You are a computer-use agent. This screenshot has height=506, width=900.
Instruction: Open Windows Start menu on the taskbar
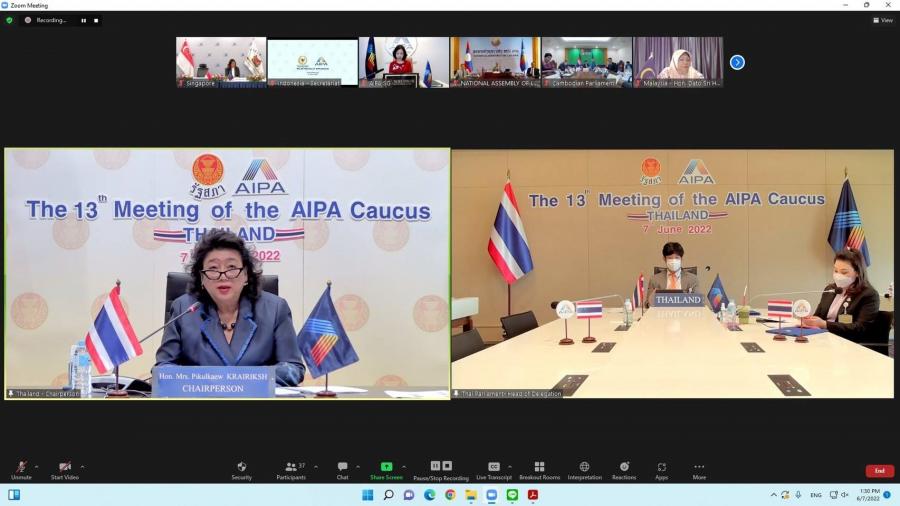click(x=367, y=495)
